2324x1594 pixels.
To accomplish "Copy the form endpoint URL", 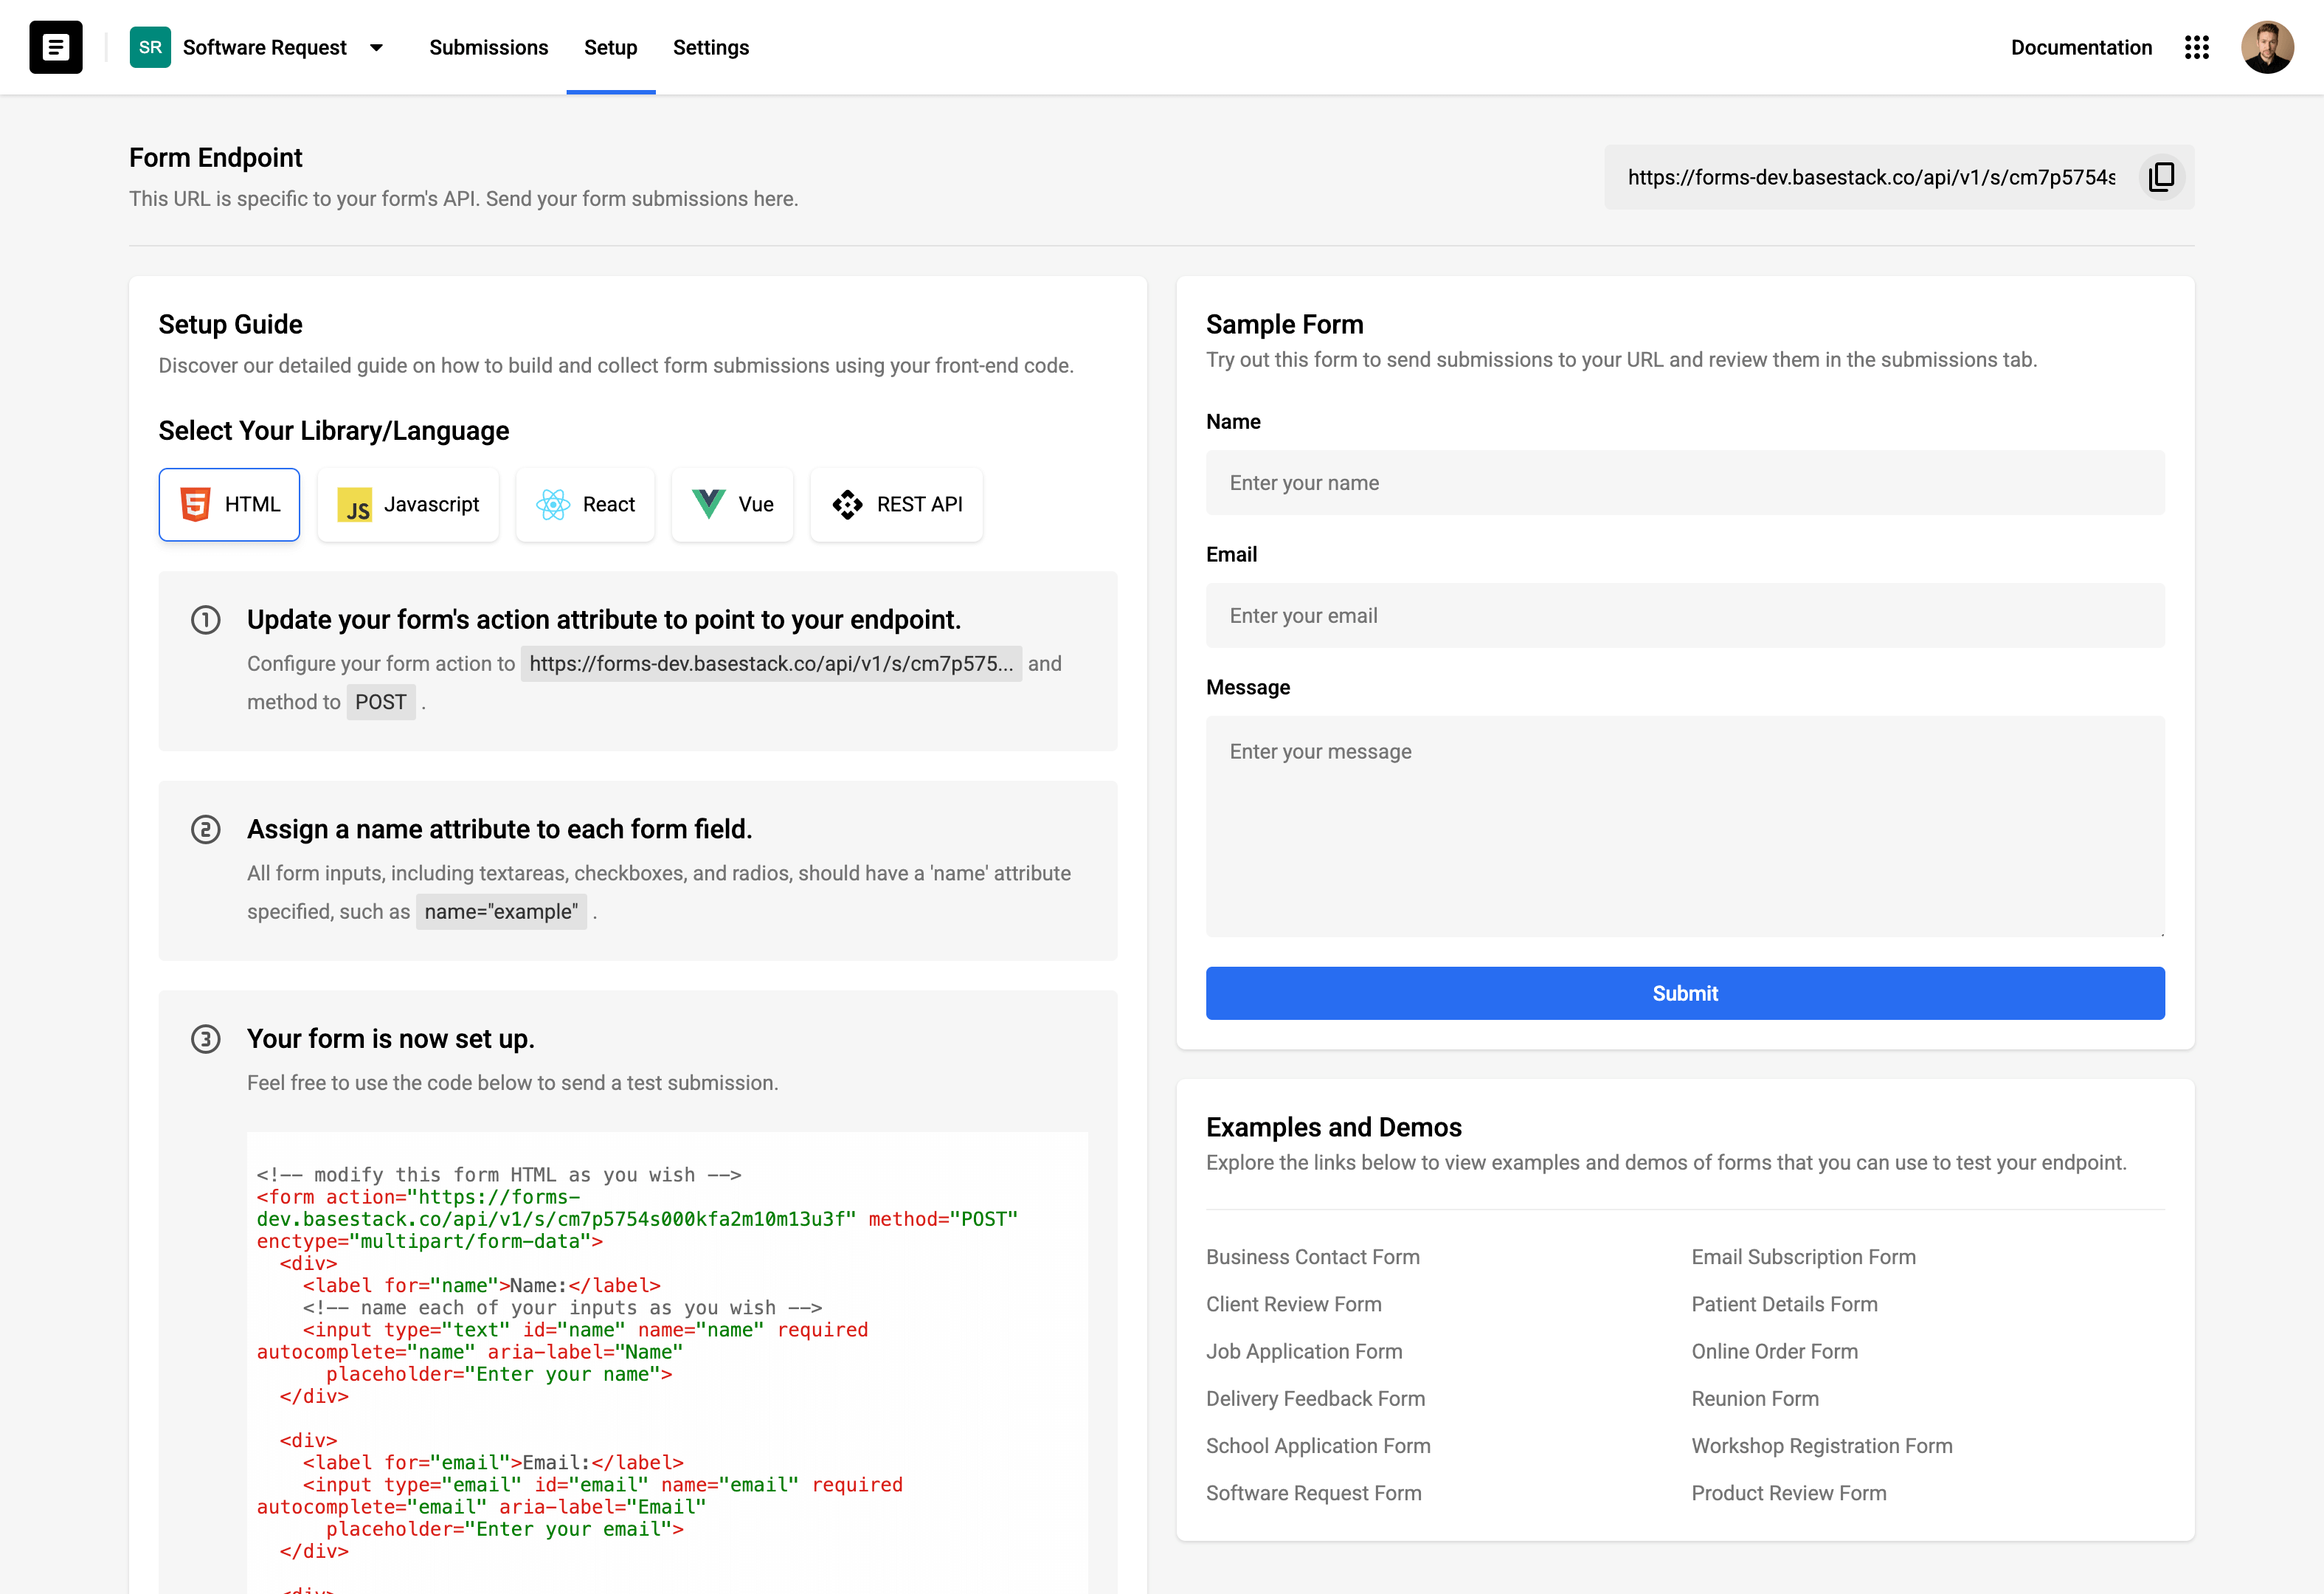I will pyautogui.click(x=2161, y=177).
